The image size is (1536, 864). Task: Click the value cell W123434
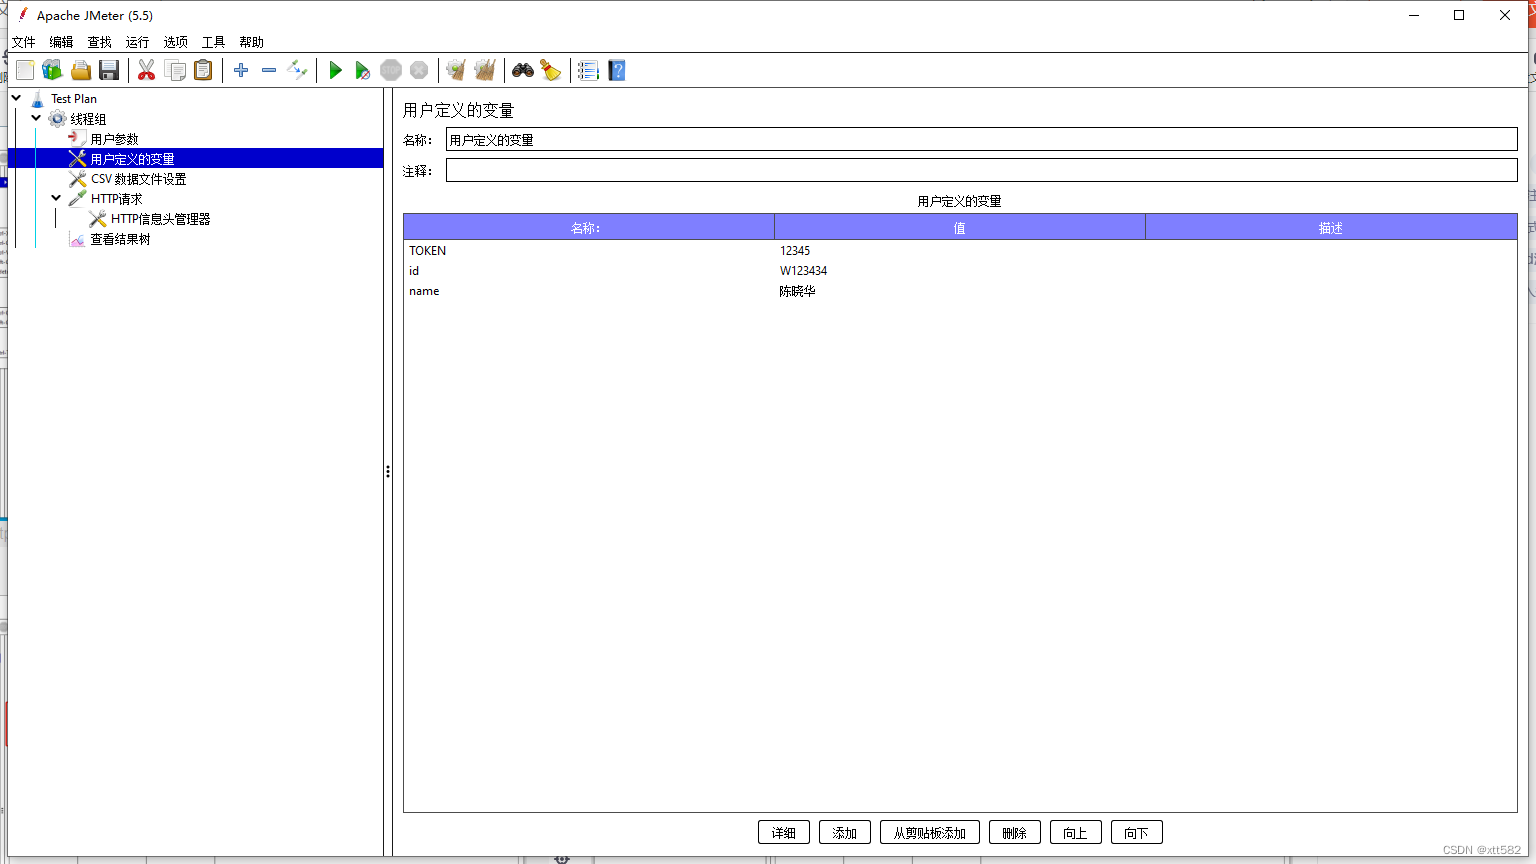point(960,271)
